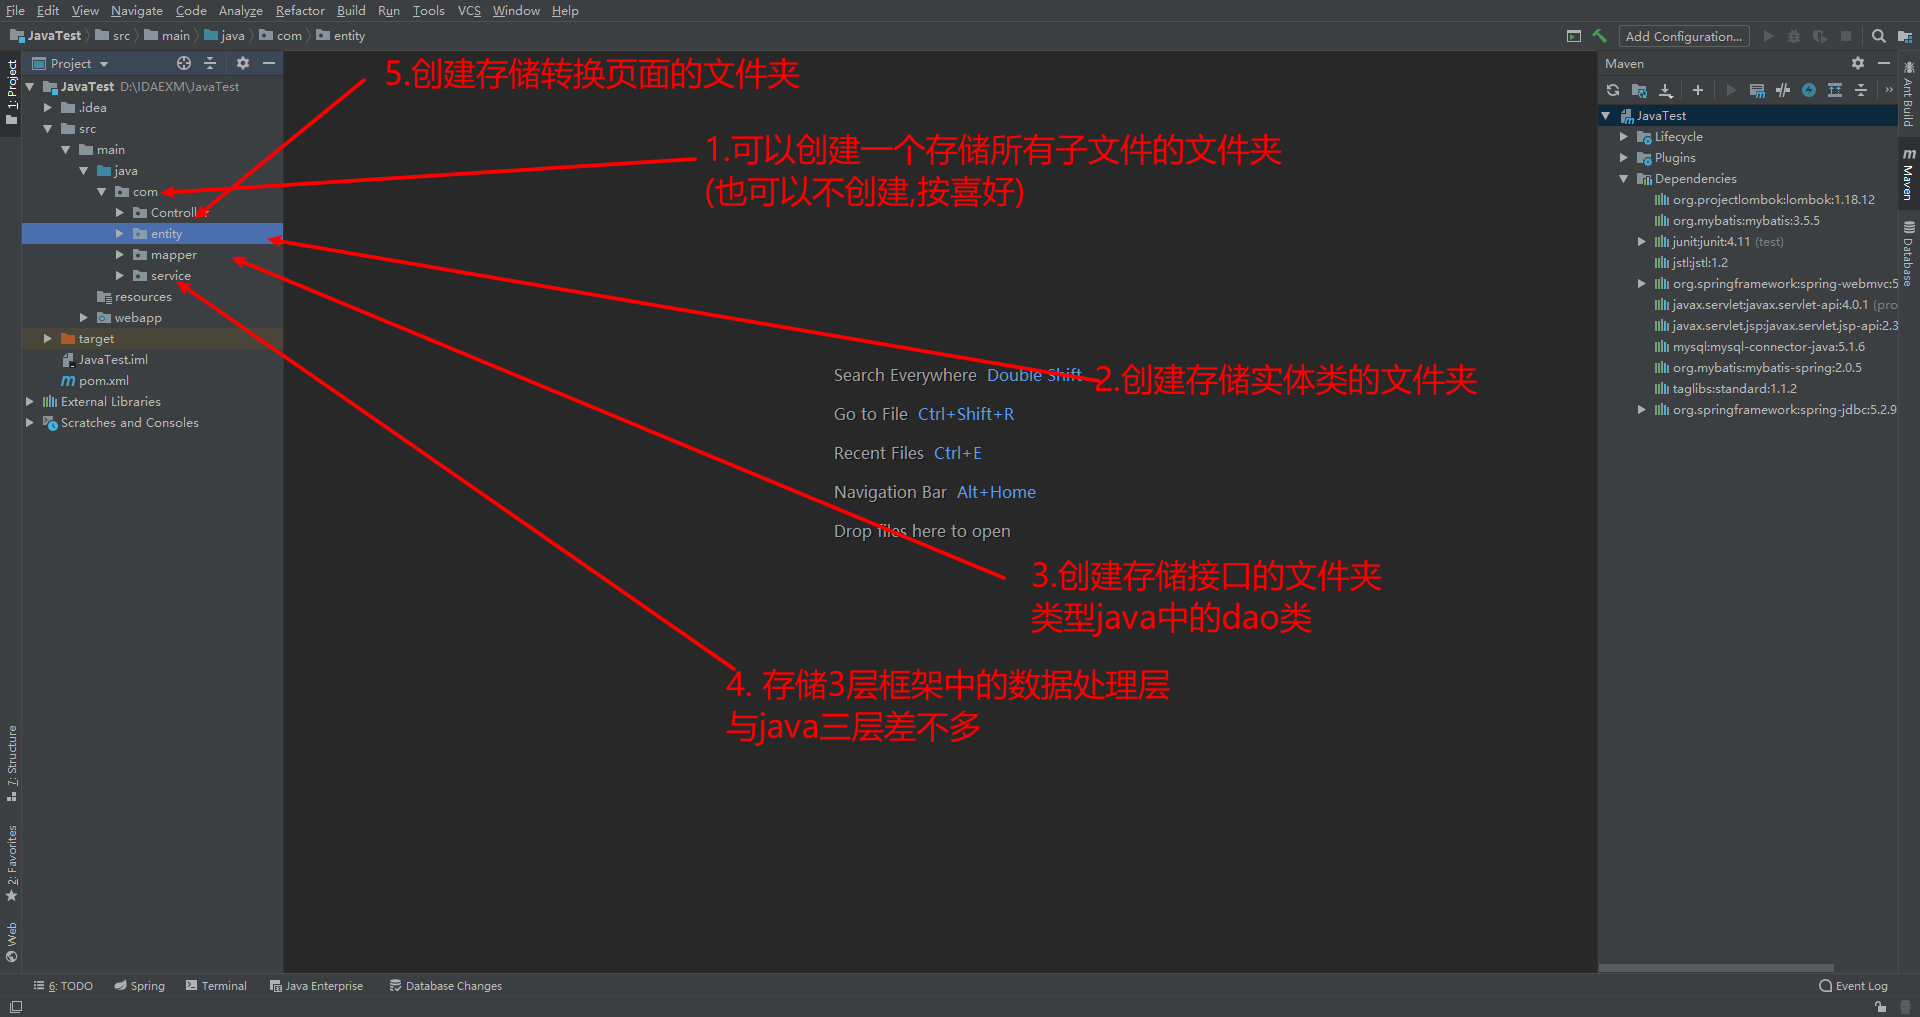Select the entity package in tree

tap(152, 234)
